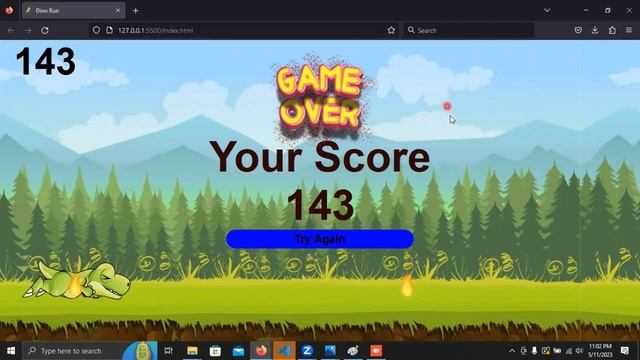Open the volume speaker tray icon
The width and height of the screenshot is (640, 360).
tap(579, 351)
